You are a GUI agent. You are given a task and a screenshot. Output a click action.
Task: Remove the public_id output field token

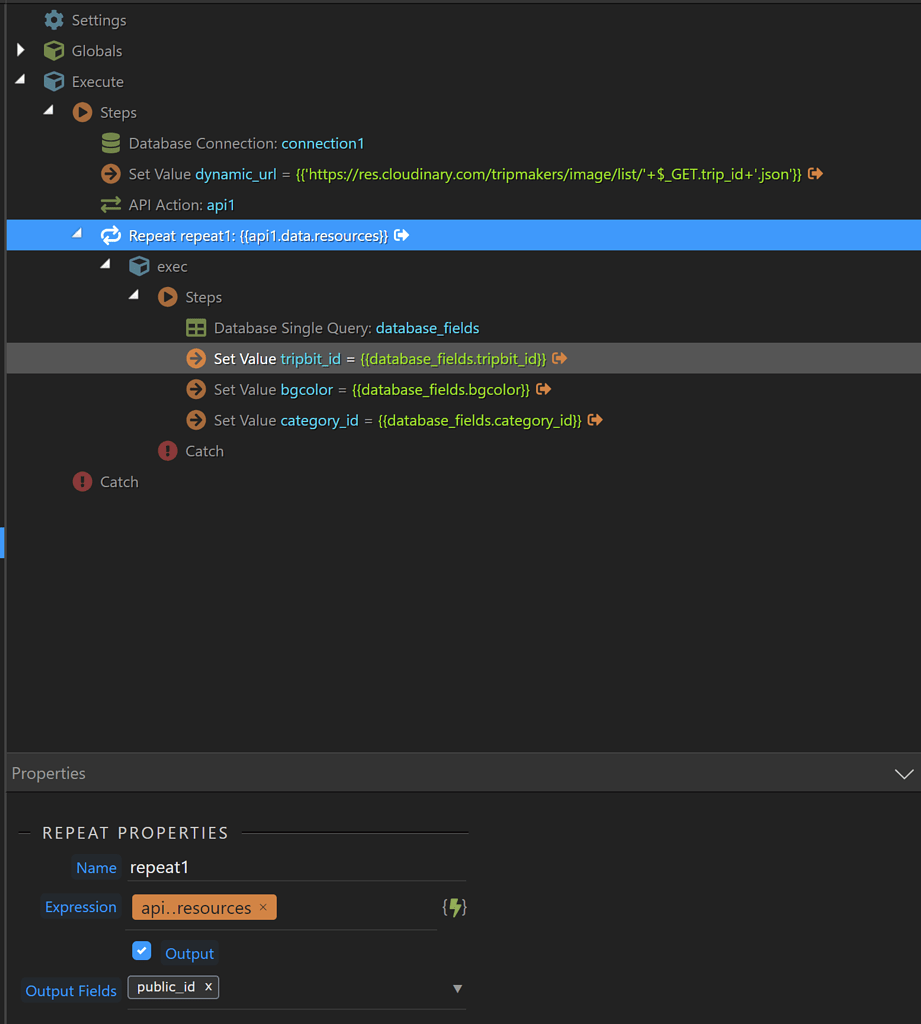point(208,987)
